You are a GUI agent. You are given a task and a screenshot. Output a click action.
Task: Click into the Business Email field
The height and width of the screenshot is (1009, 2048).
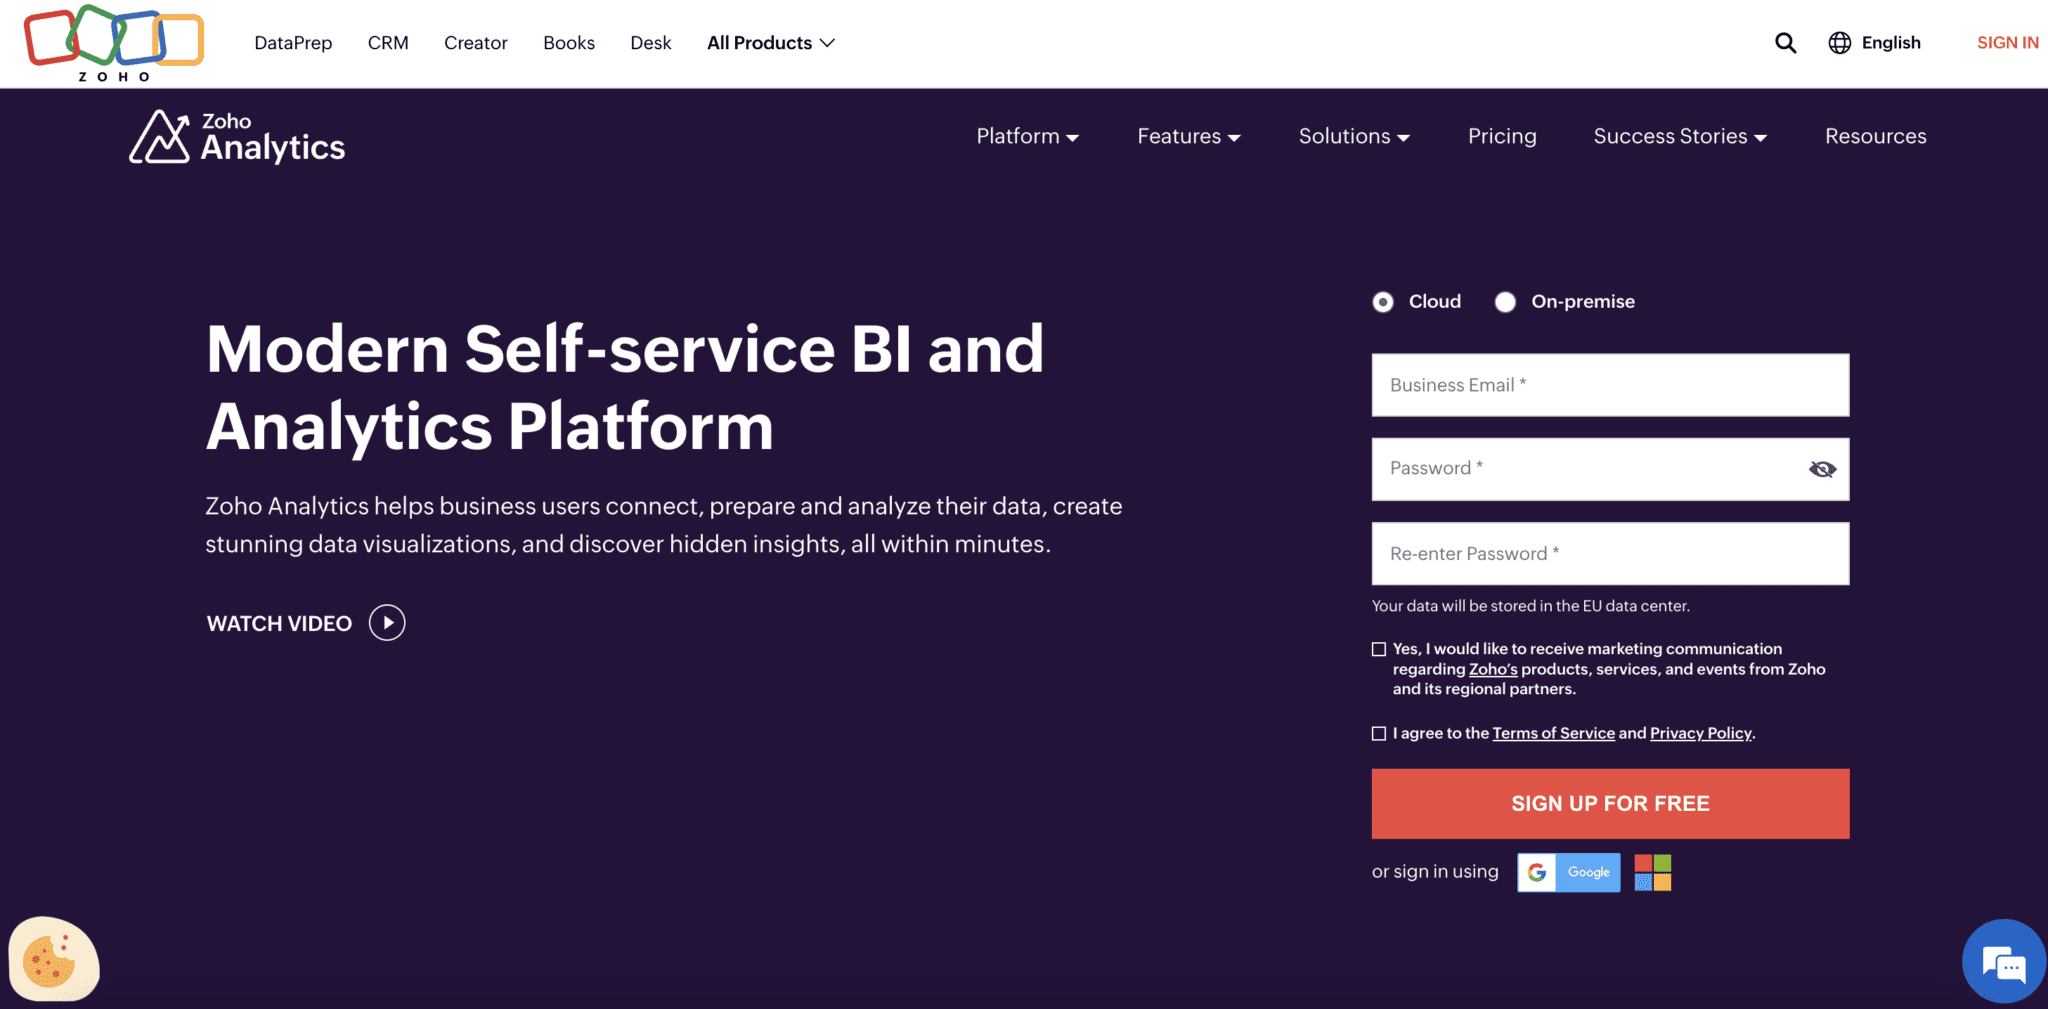pyautogui.click(x=1610, y=385)
